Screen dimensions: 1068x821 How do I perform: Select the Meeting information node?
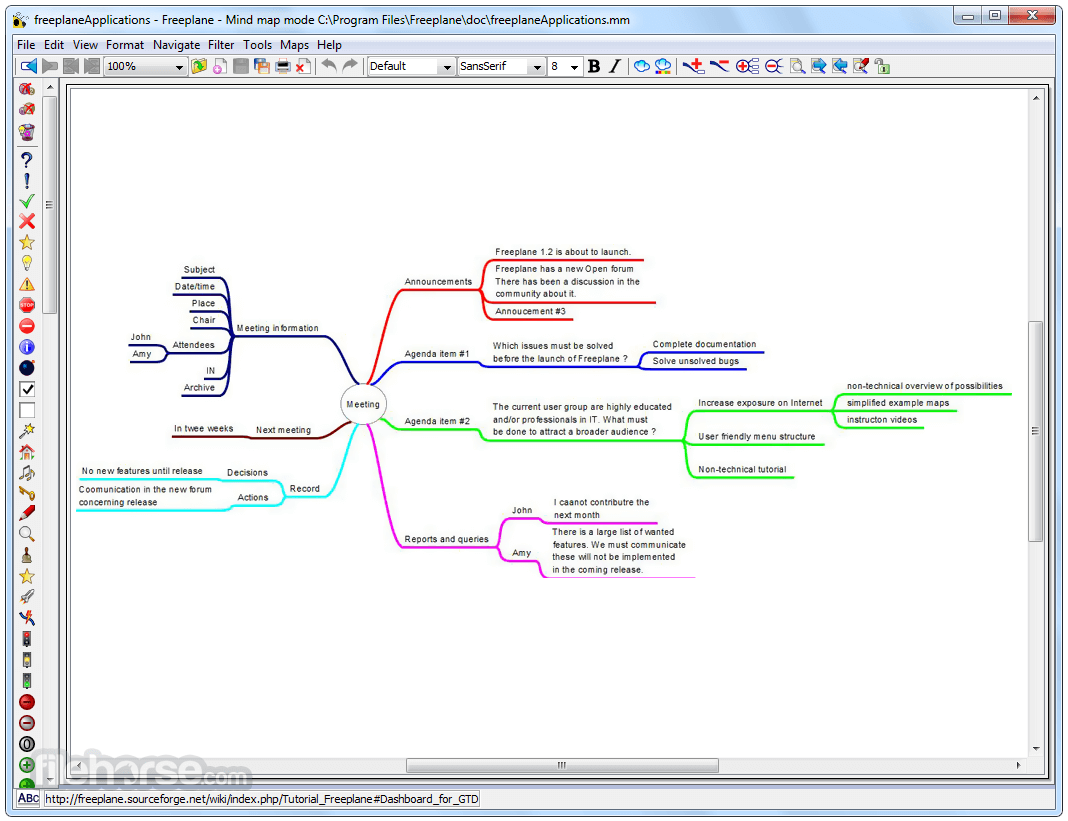pyautogui.click(x=277, y=328)
